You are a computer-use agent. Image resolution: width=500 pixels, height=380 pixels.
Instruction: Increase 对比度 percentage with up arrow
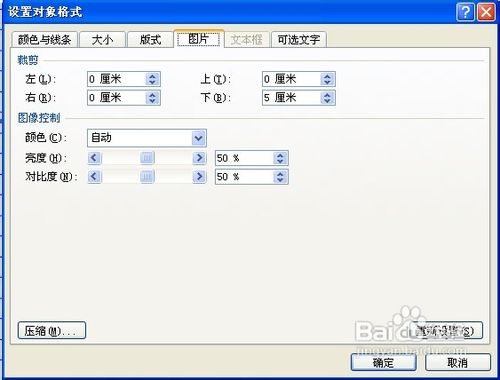[280, 173]
